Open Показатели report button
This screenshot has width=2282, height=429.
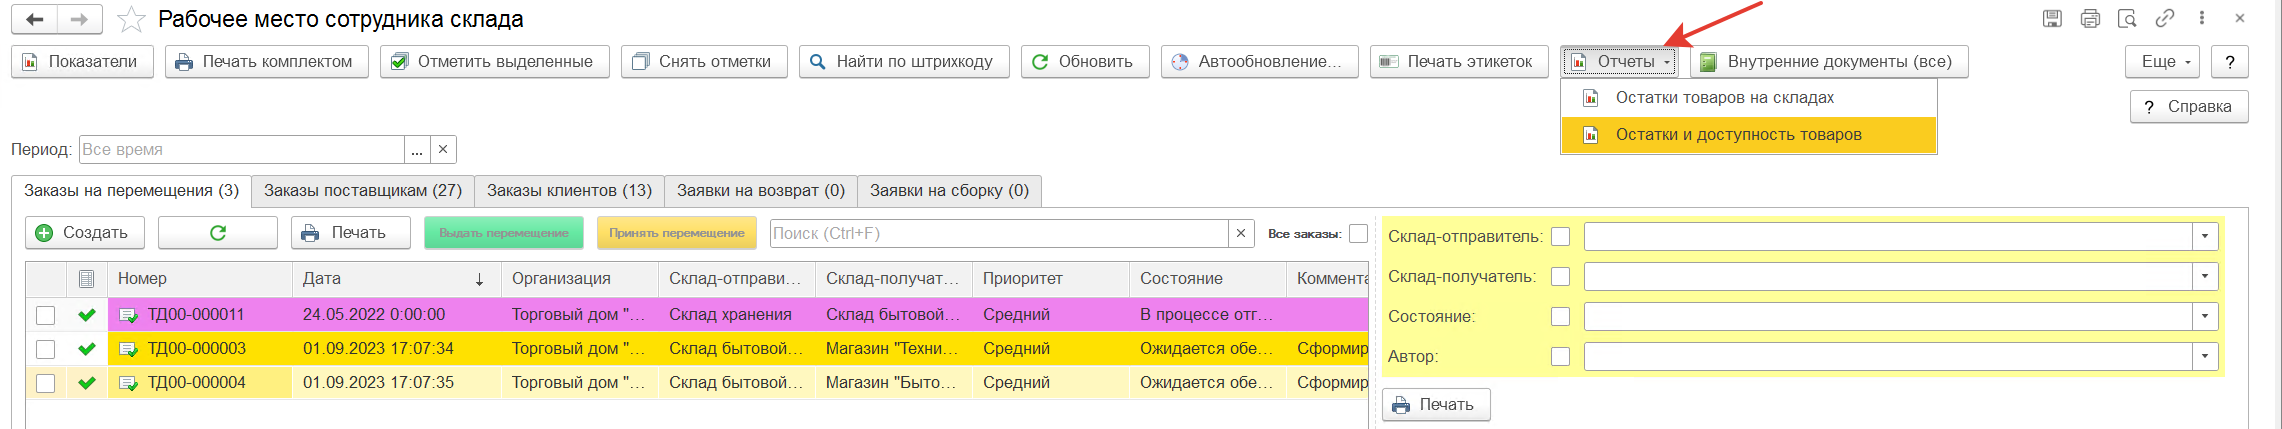click(82, 62)
